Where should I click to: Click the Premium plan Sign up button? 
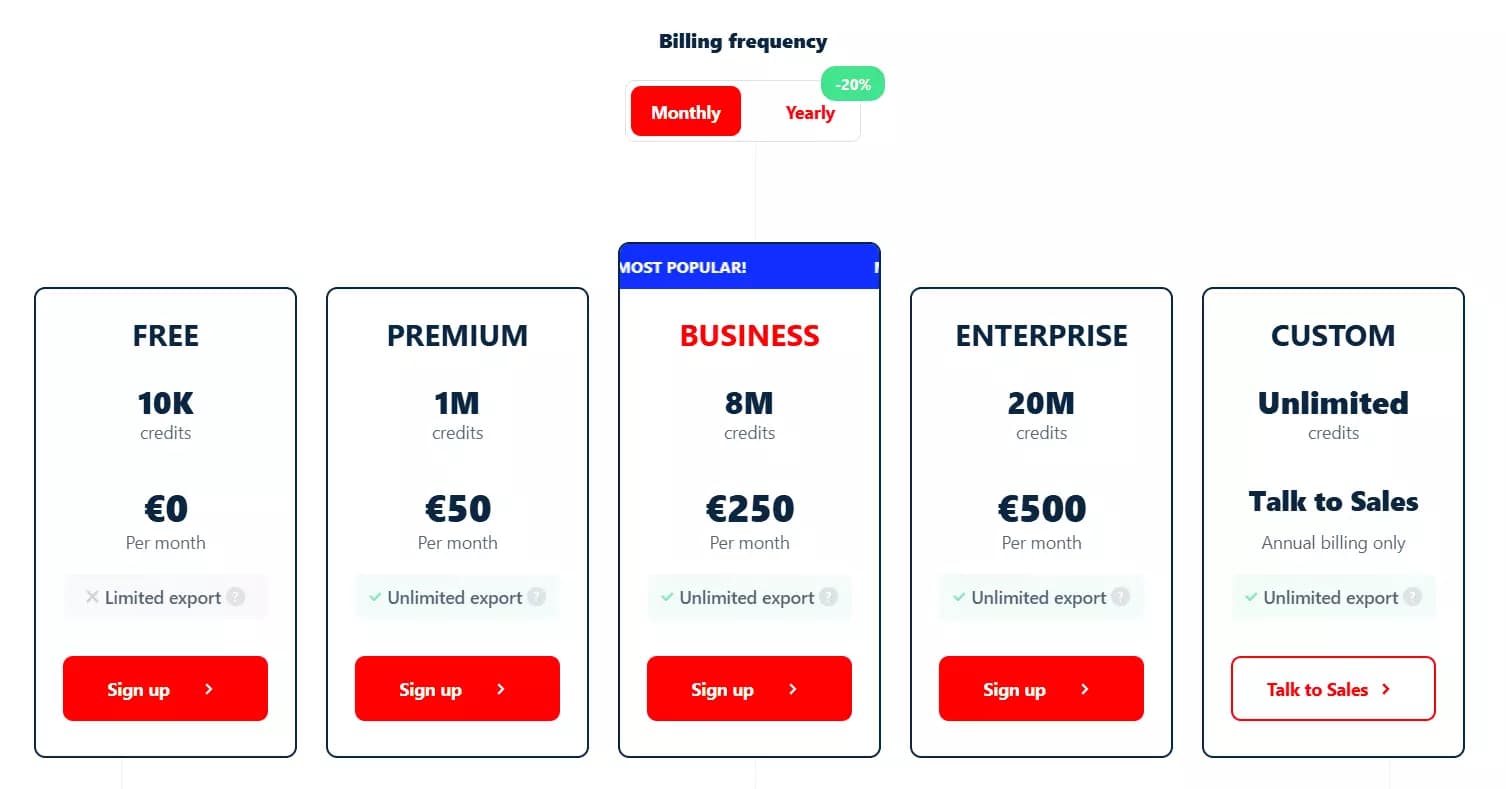[x=457, y=689]
